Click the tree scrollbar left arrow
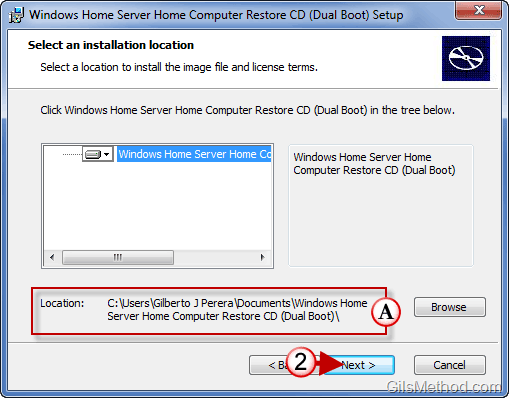The image size is (509, 398). pyautogui.click(x=52, y=257)
